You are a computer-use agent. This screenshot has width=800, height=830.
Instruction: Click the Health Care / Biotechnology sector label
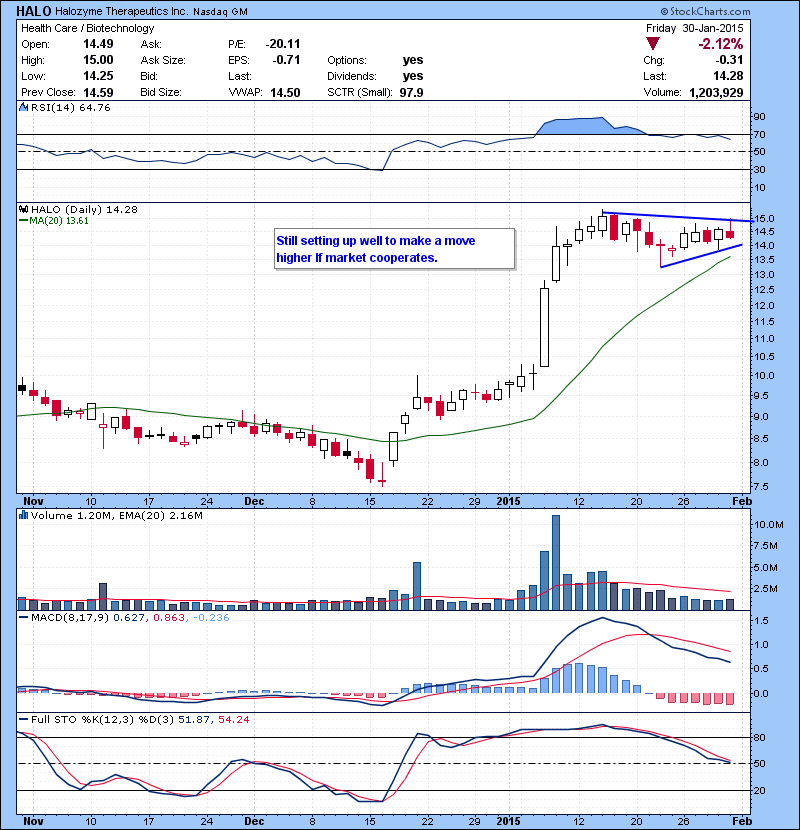[x=88, y=28]
